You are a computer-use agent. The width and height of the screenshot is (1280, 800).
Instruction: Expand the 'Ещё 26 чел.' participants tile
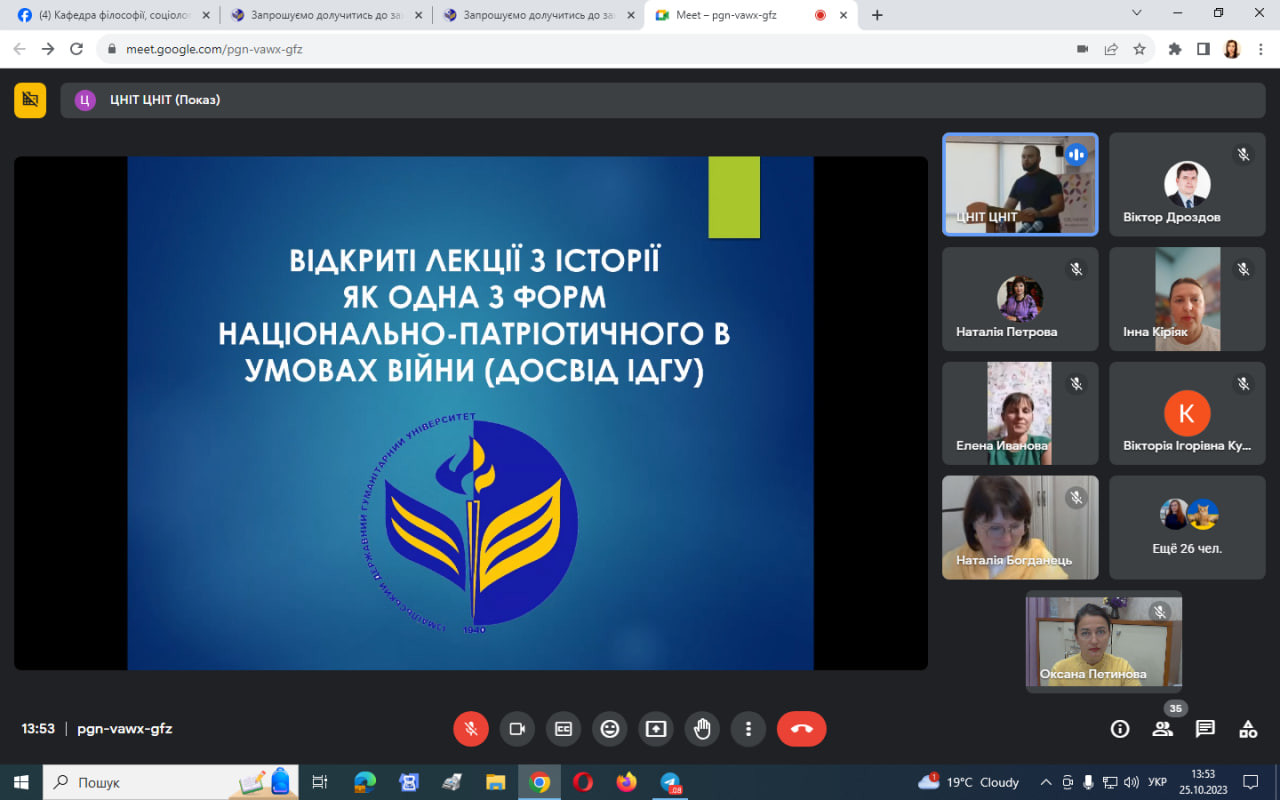1187,527
